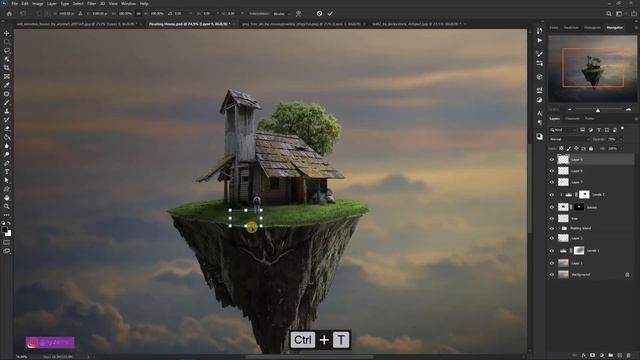
Task: Select the Frame tool
Action: [x=7, y=76]
